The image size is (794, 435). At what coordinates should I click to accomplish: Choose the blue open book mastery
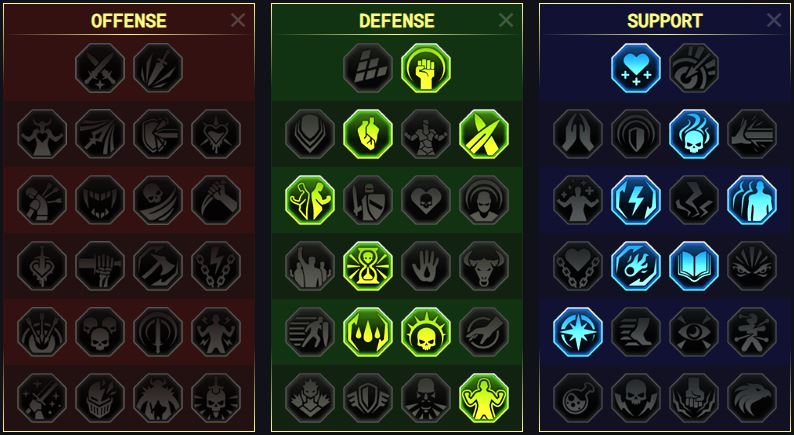coord(694,266)
